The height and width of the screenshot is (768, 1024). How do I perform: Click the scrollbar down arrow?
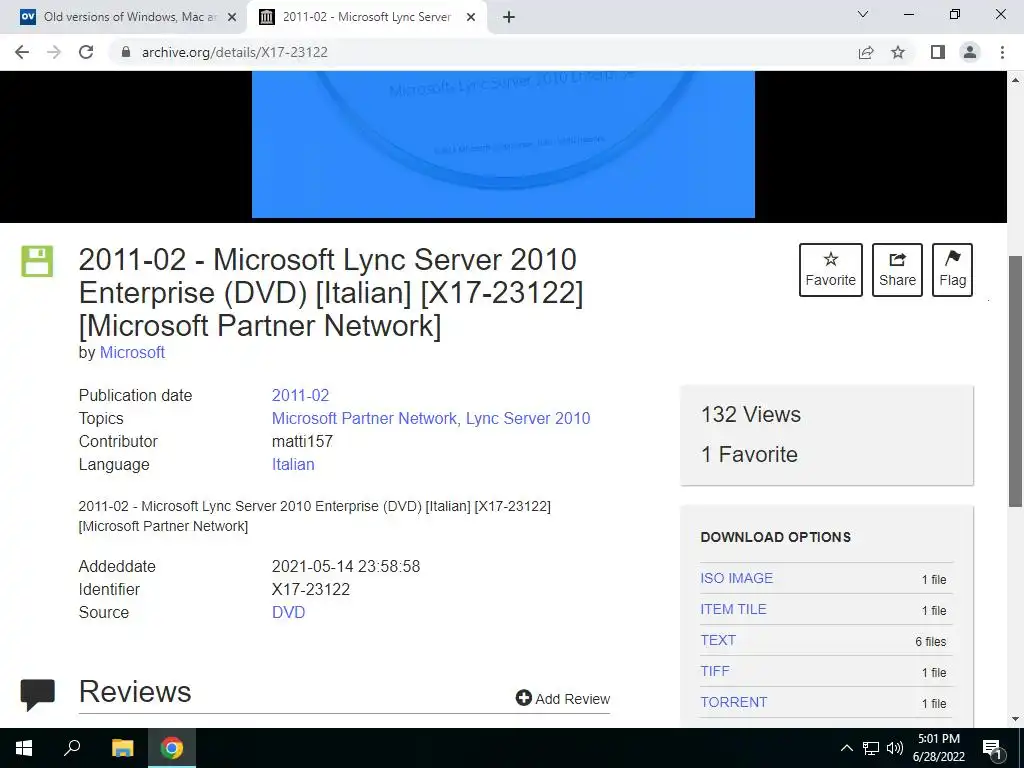[1015, 719]
